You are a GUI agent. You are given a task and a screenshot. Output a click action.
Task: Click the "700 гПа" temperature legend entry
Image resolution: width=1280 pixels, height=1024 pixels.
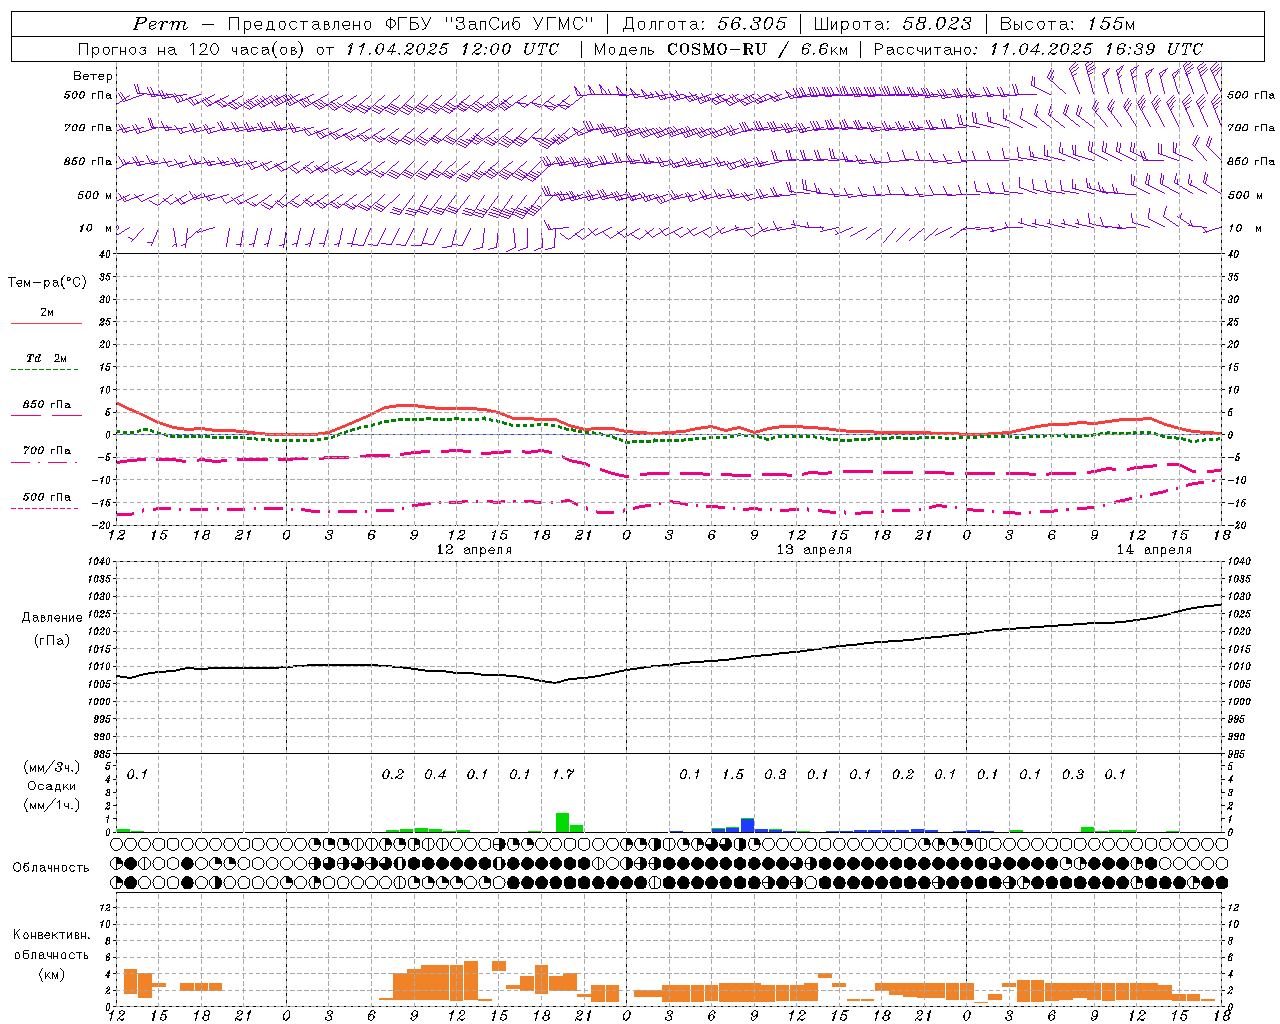[x=47, y=451]
